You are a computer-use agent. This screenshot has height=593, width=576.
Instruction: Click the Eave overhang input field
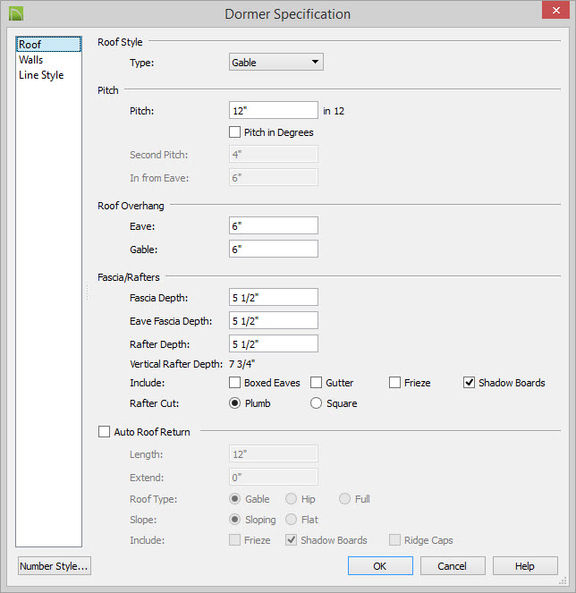273,226
